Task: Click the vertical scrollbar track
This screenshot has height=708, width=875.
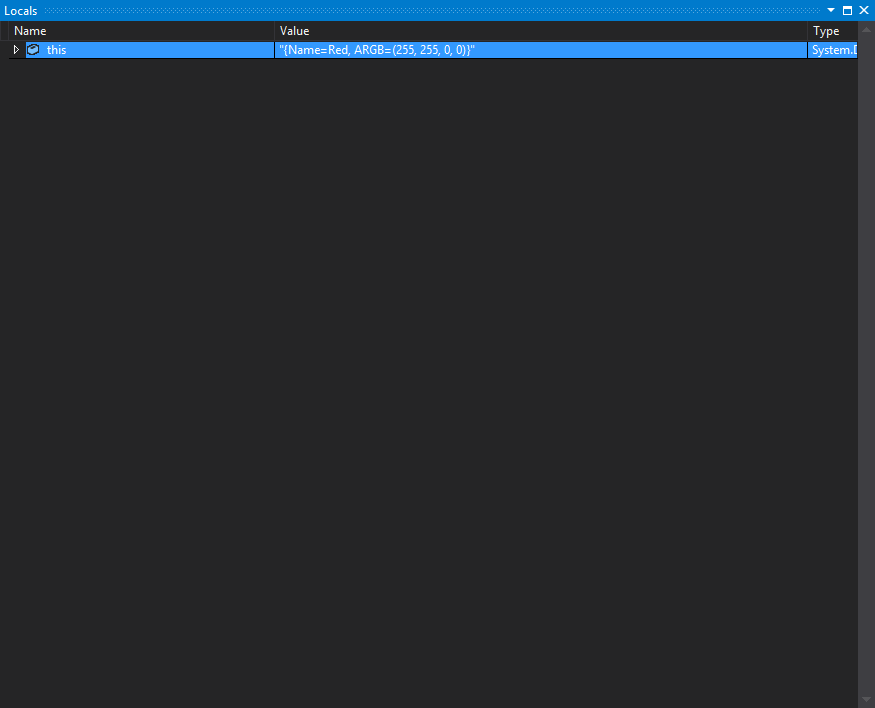Action: (x=866, y=360)
